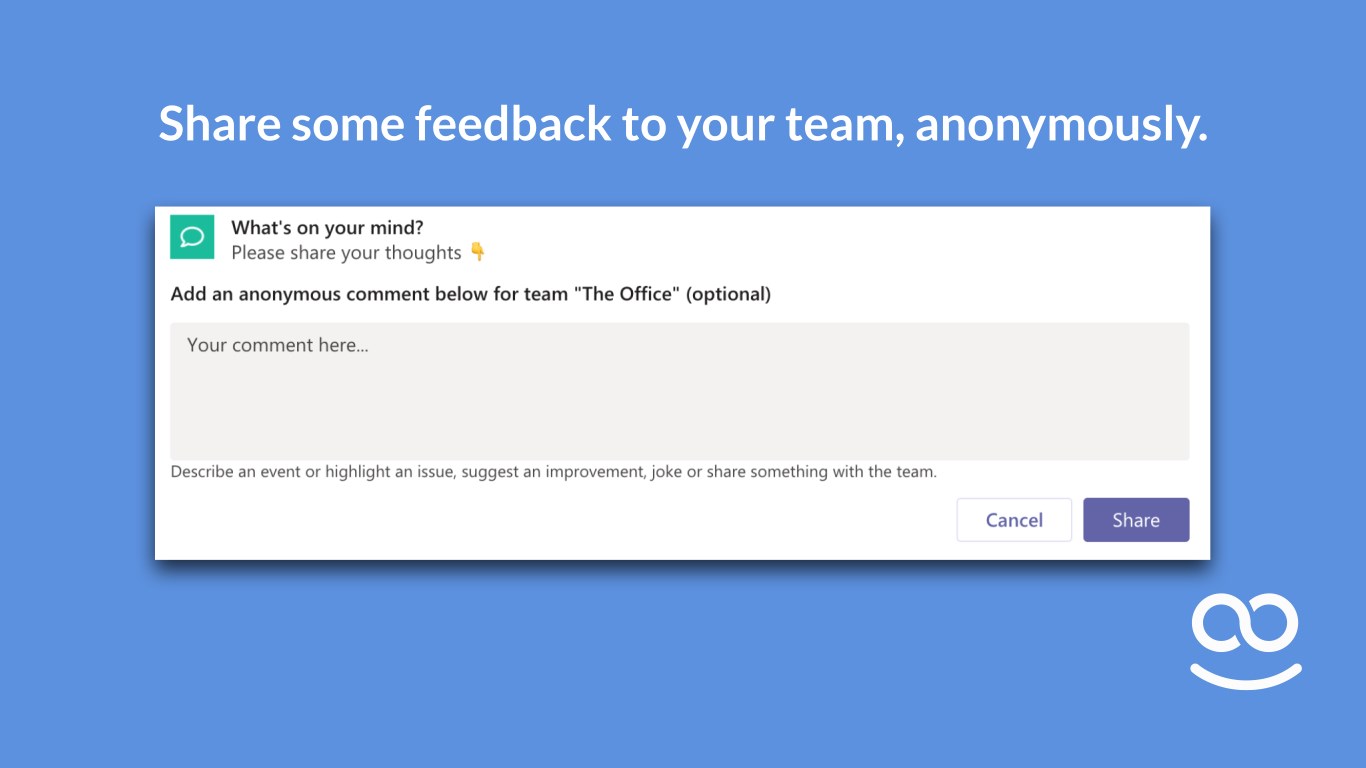Click the "Your comment here..." placeholder text
This screenshot has width=1366, height=768.
click(x=277, y=345)
